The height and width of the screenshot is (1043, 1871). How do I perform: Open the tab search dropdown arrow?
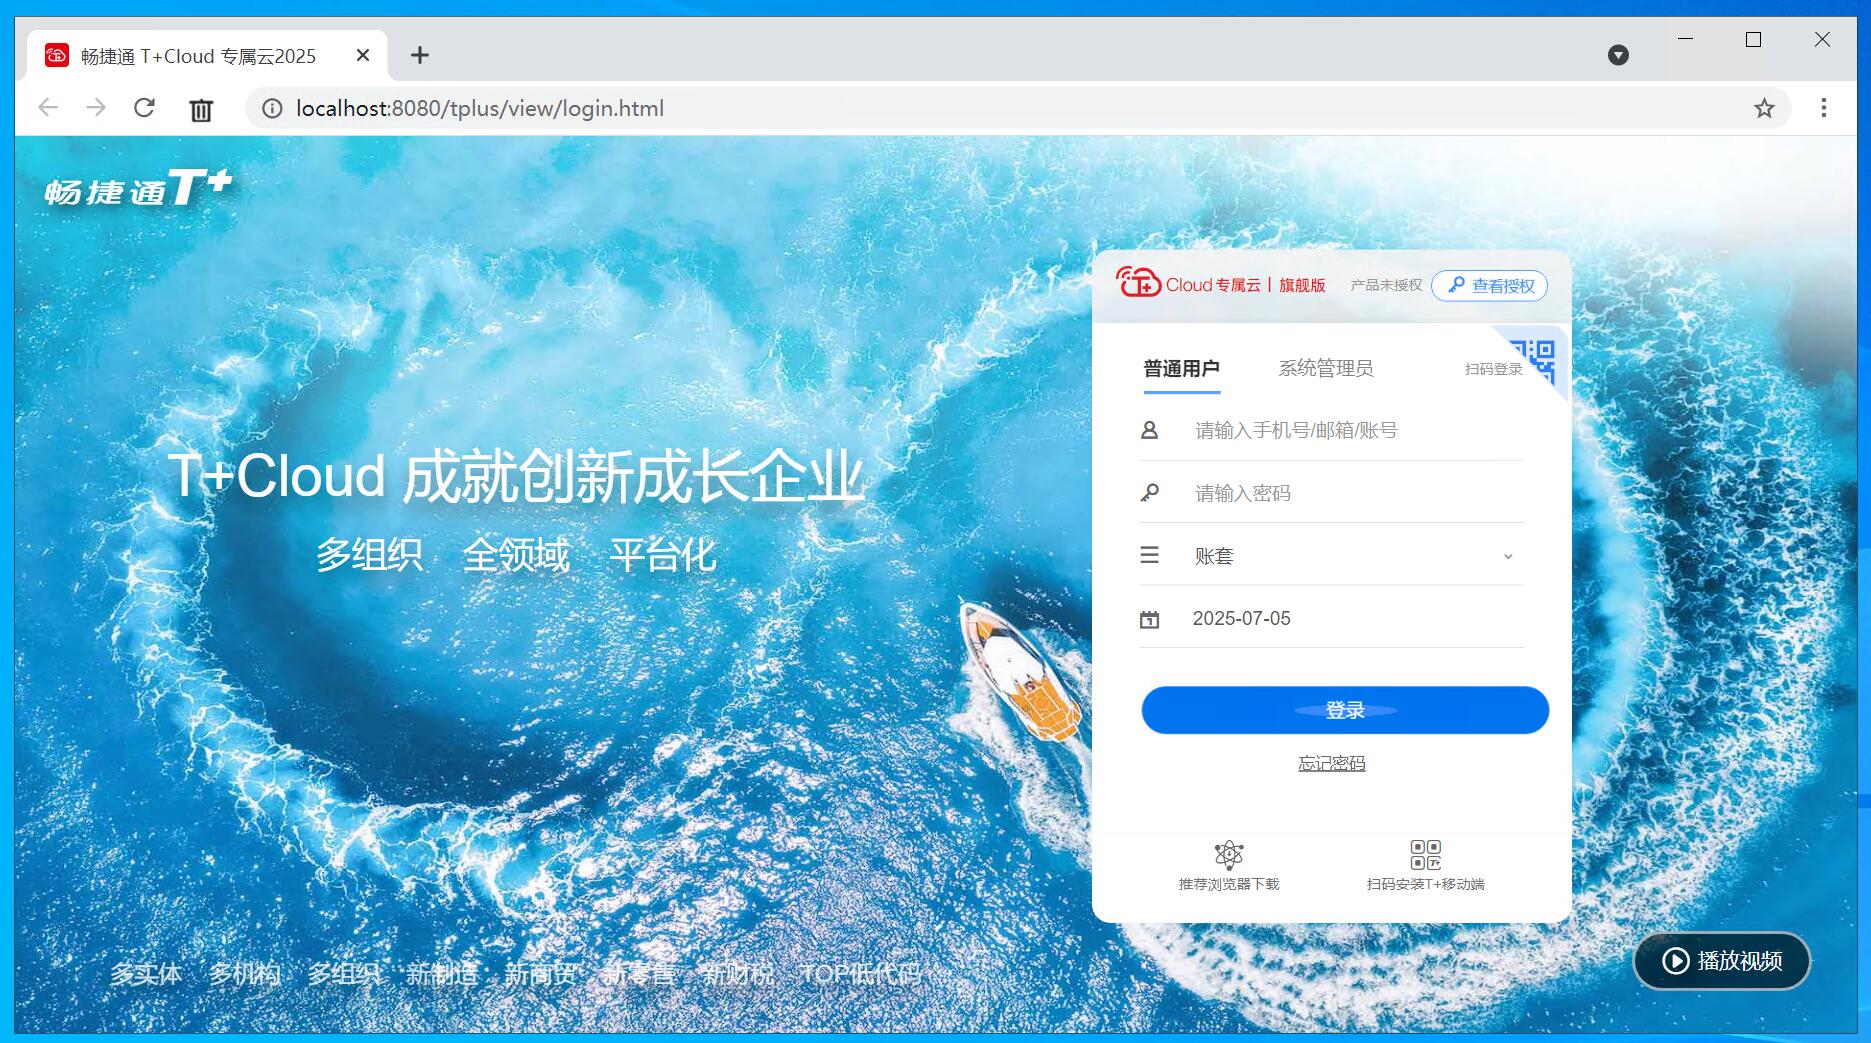point(1618,55)
